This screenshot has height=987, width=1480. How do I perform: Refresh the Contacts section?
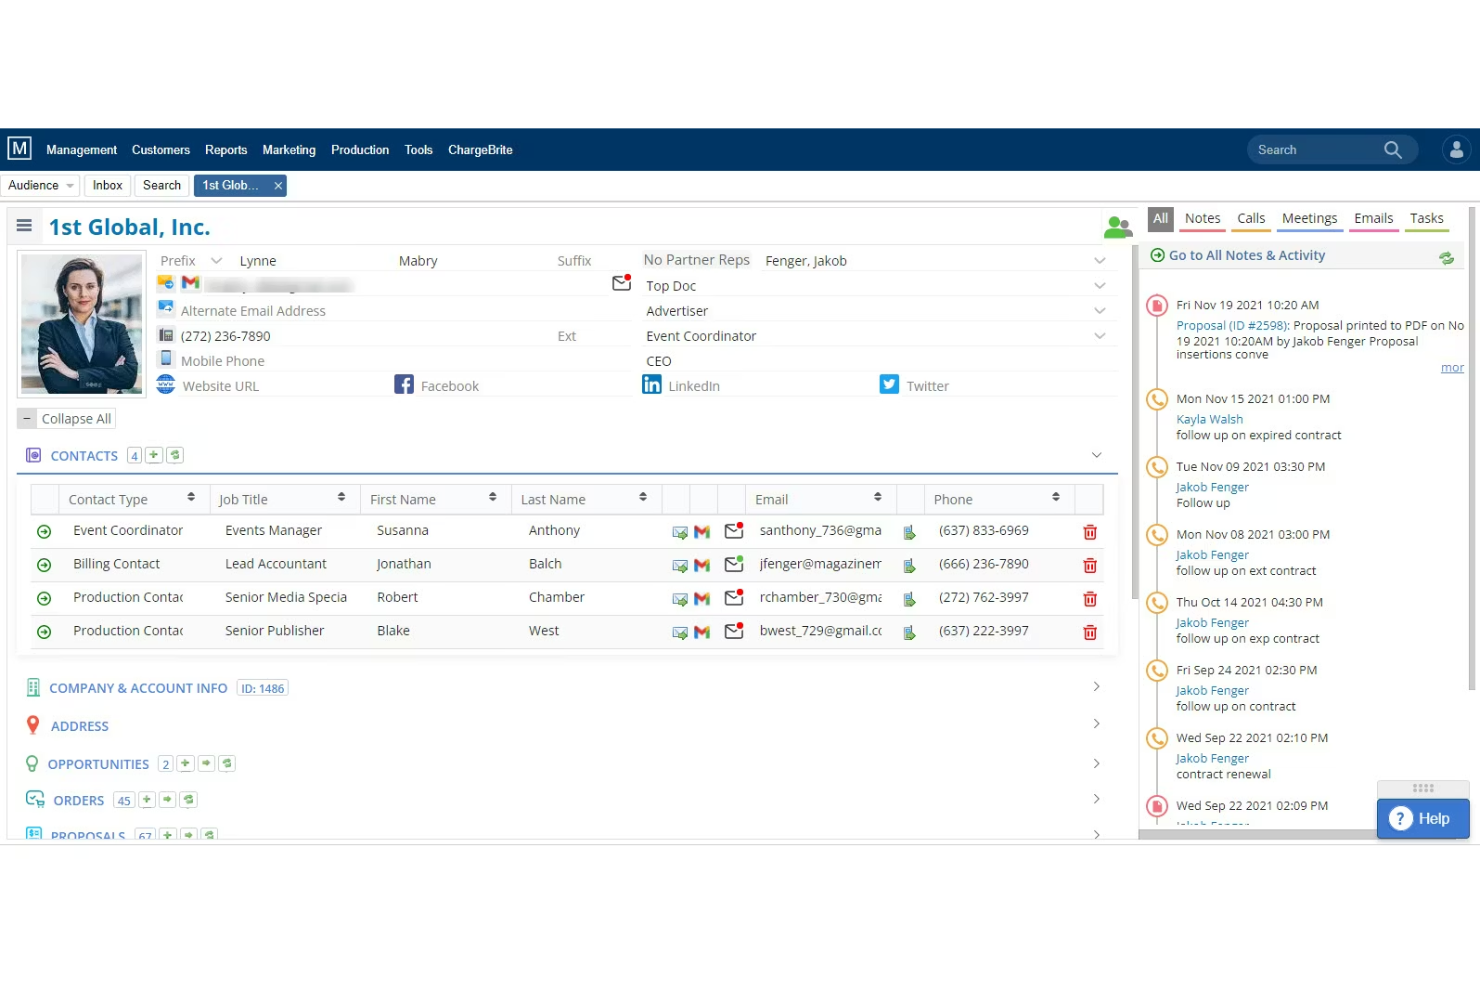click(x=175, y=455)
